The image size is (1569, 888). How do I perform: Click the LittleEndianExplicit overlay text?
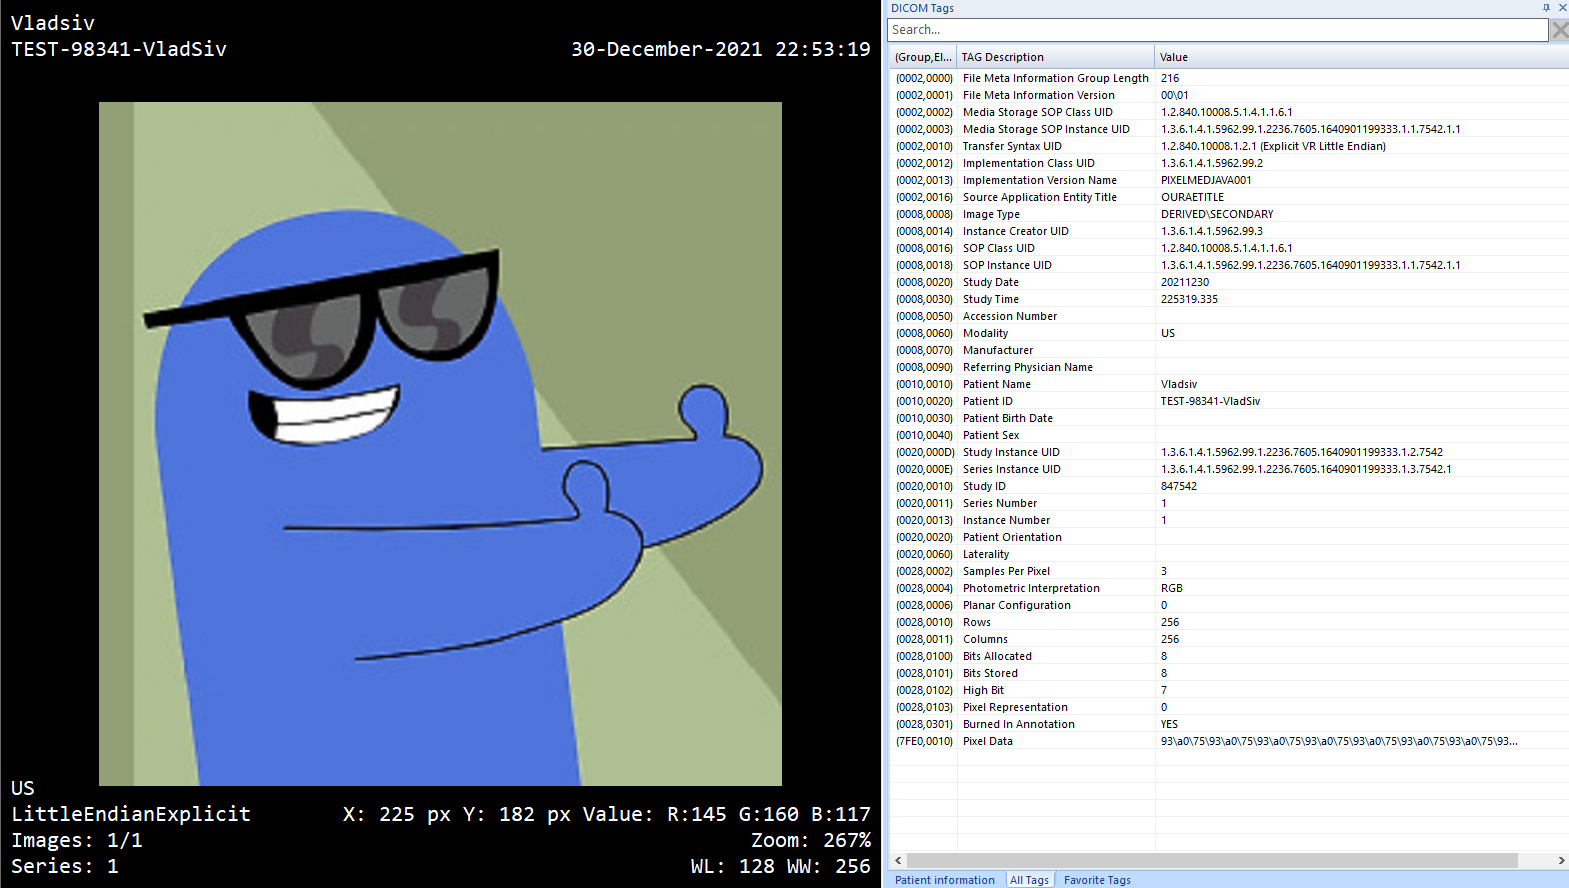131,814
